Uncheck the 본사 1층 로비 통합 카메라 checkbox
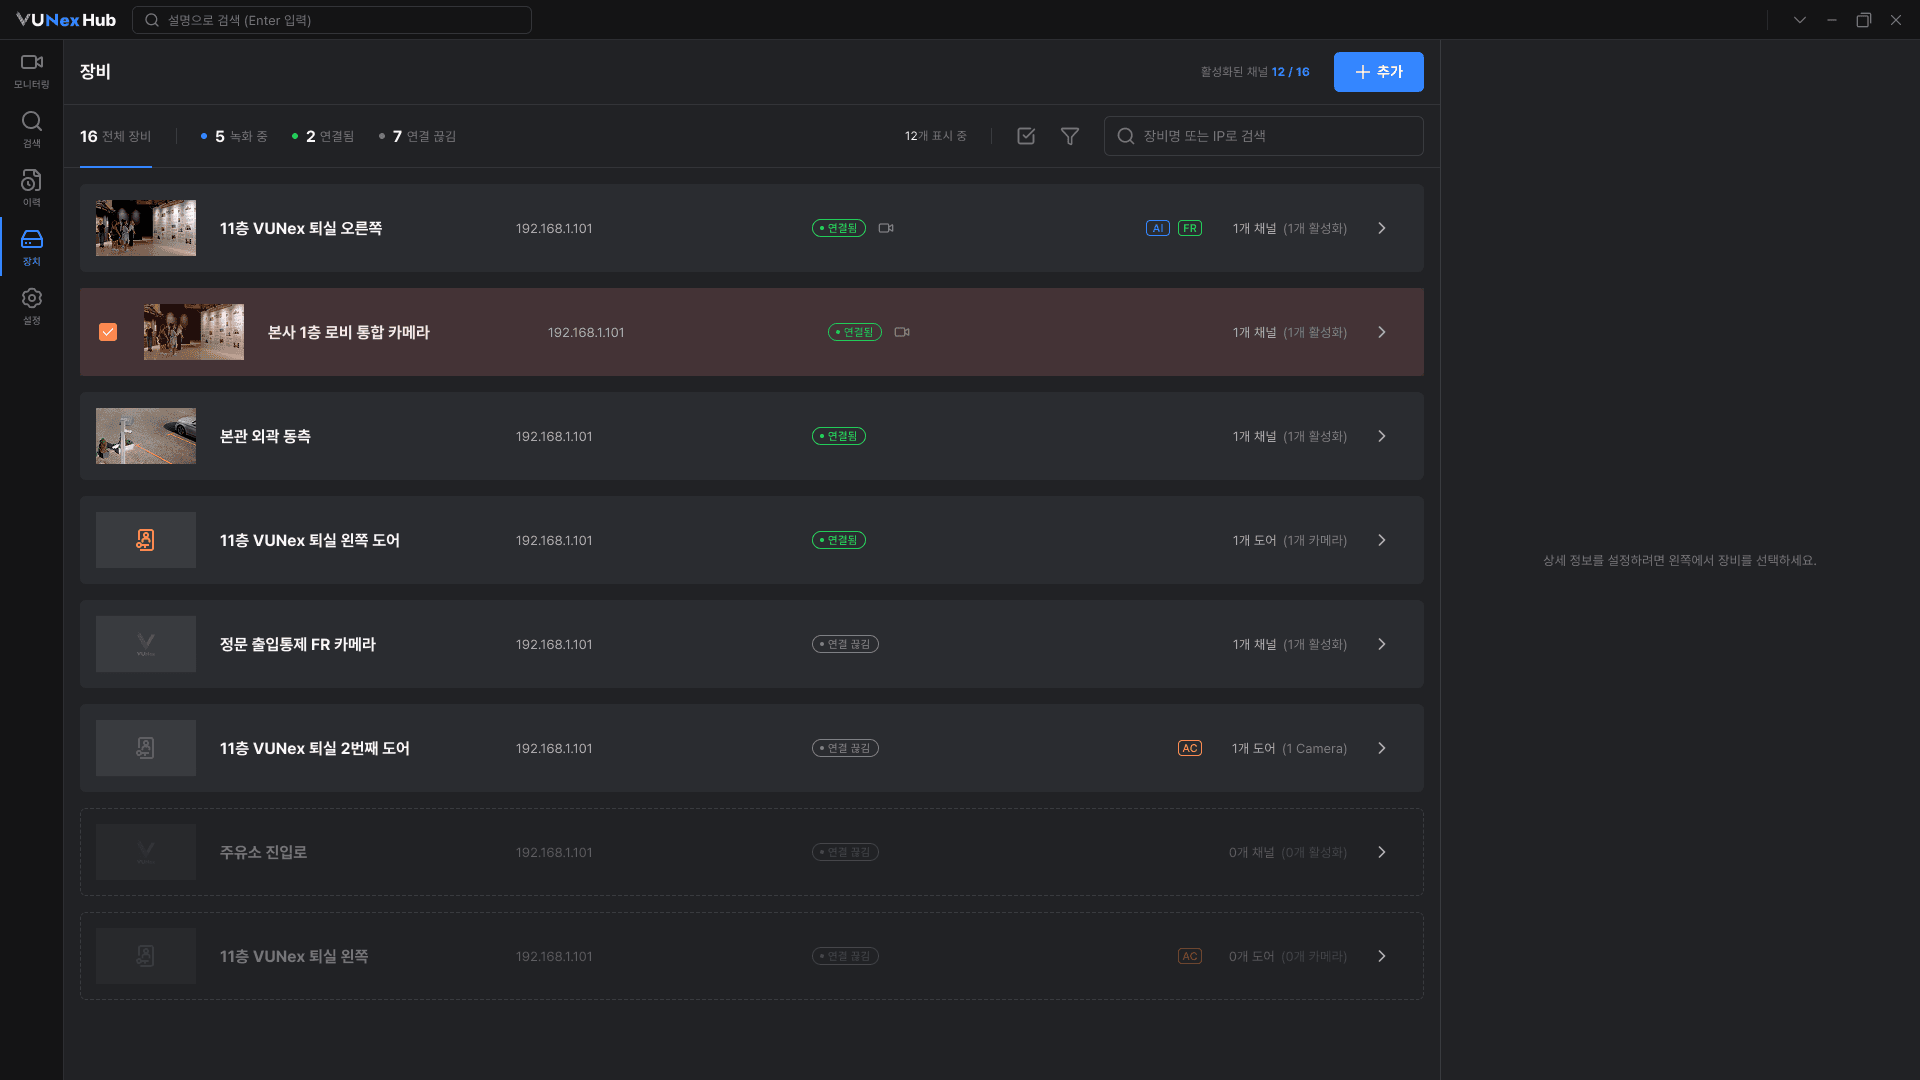1920x1080 pixels. pos(108,332)
